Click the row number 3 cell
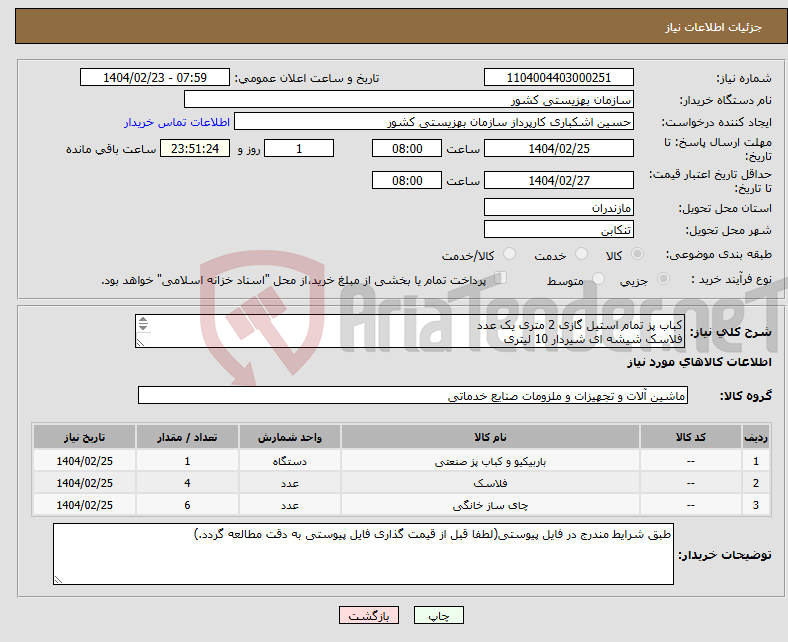This screenshot has height=642, width=788. tap(756, 505)
